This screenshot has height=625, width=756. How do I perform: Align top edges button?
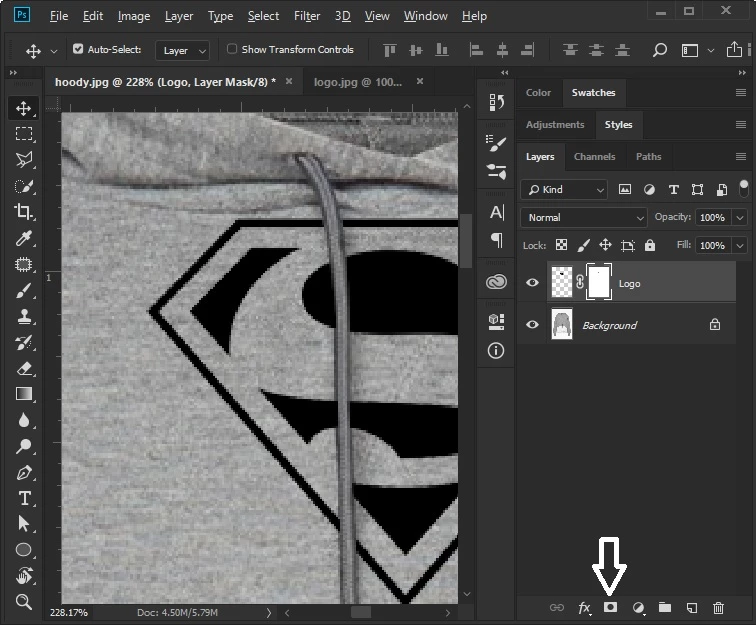pos(390,50)
